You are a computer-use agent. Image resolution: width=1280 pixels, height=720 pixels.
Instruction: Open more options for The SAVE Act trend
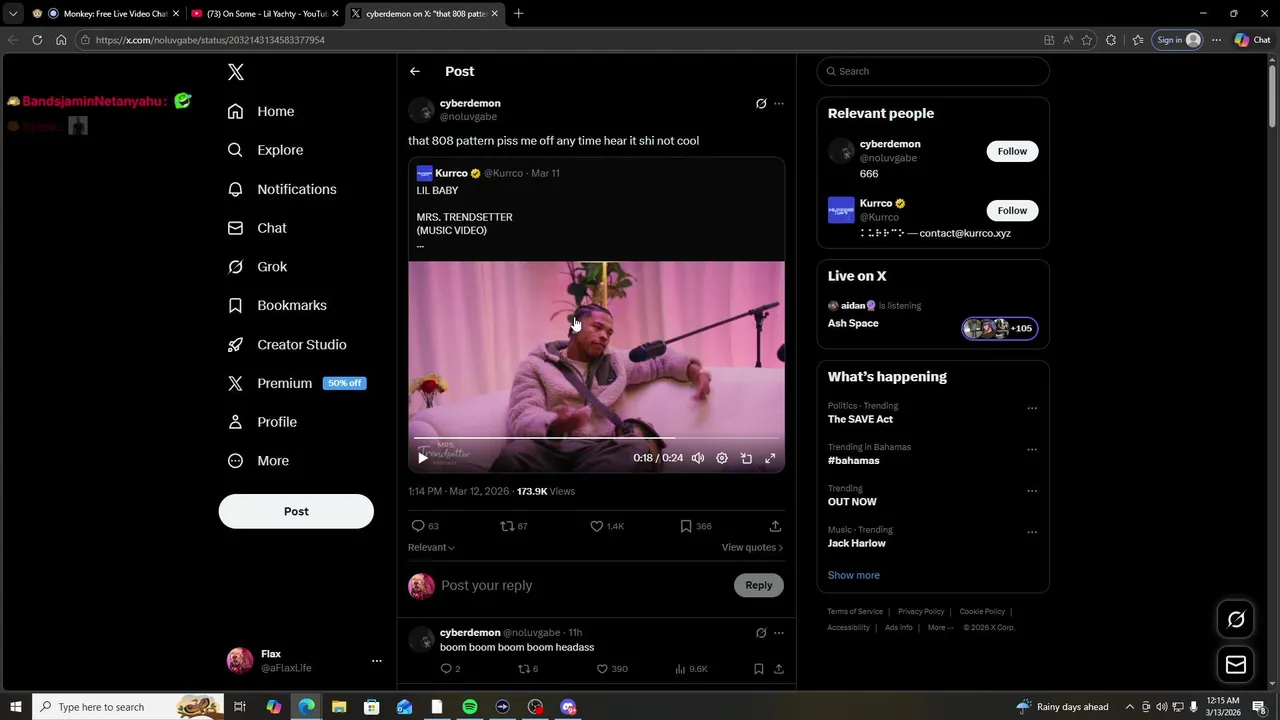click(1032, 408)
